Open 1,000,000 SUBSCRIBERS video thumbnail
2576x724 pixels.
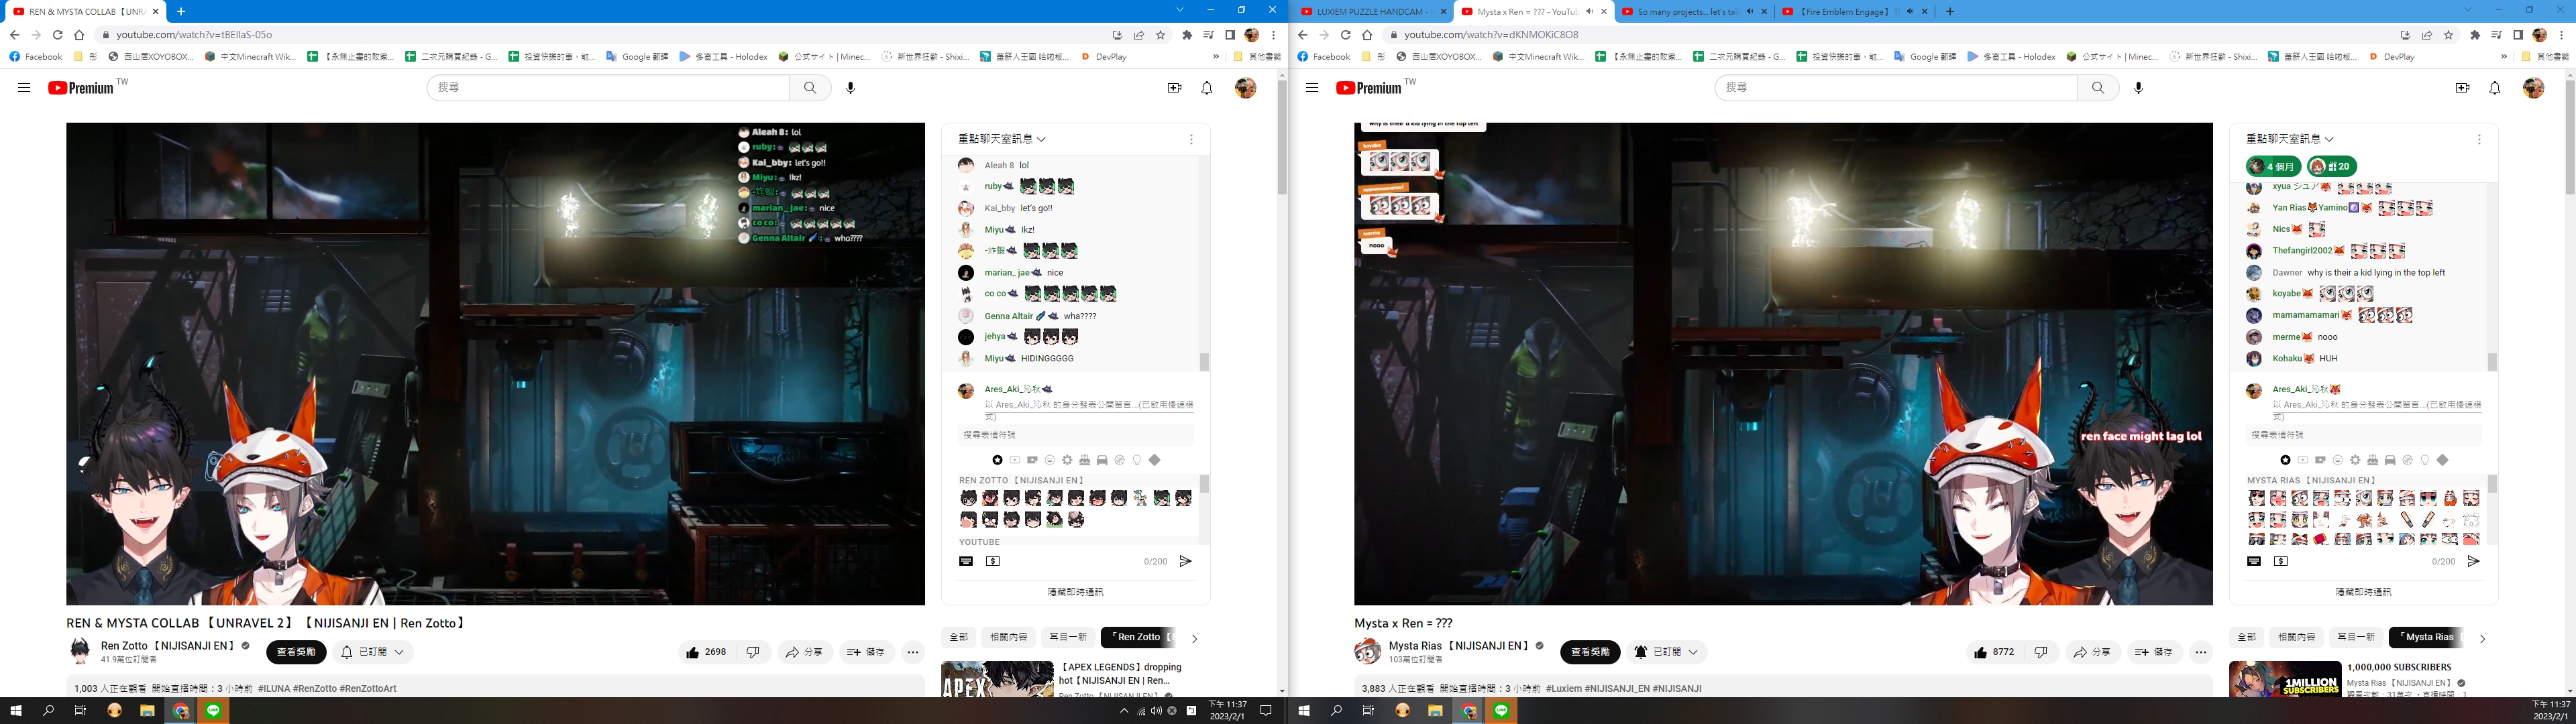(2285, 679)
